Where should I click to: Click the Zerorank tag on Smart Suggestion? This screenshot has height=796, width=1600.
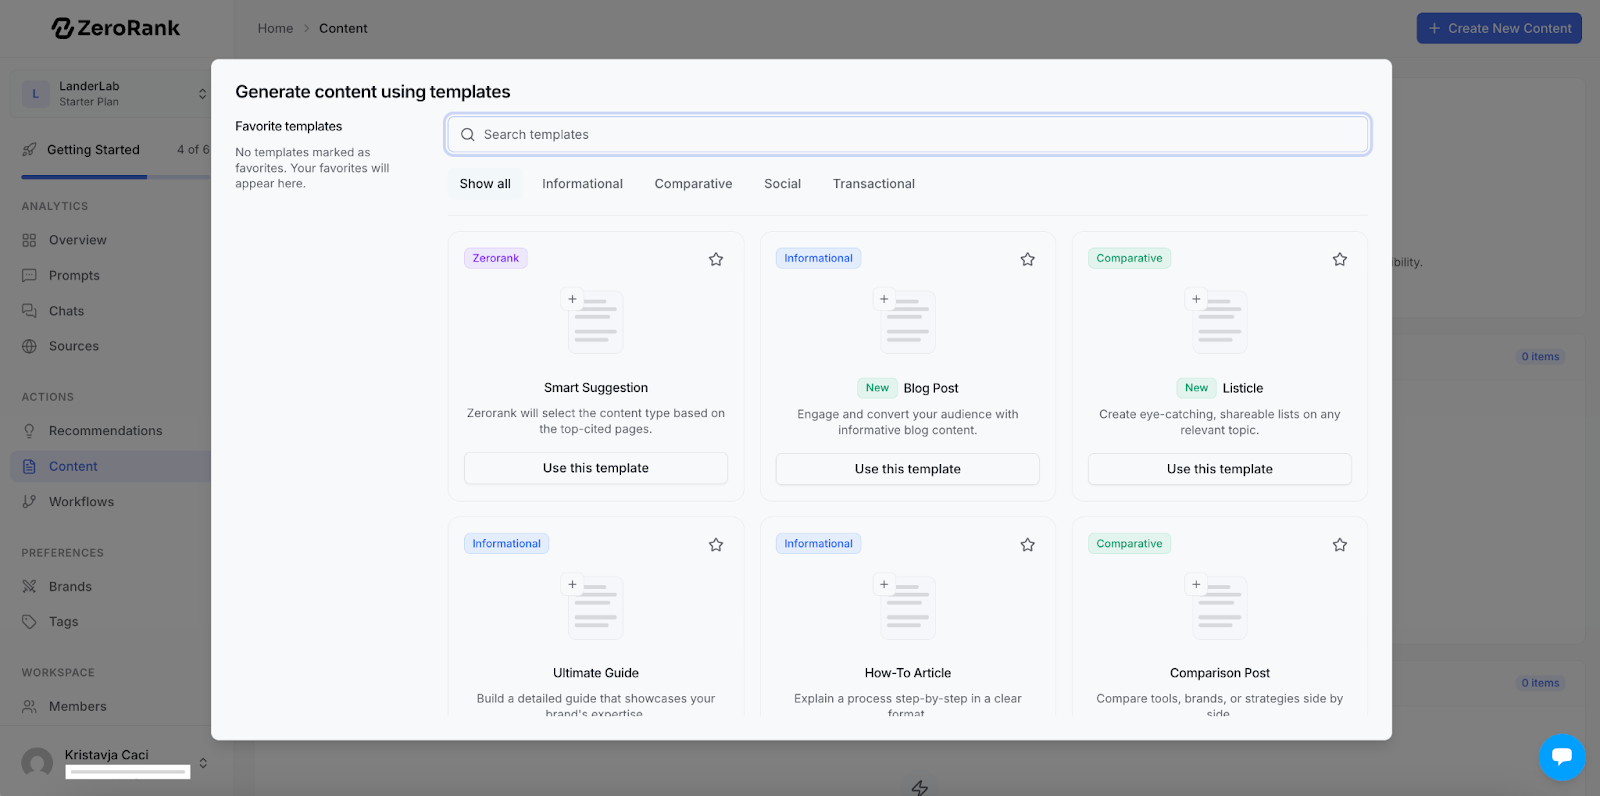tap(496, 258)
